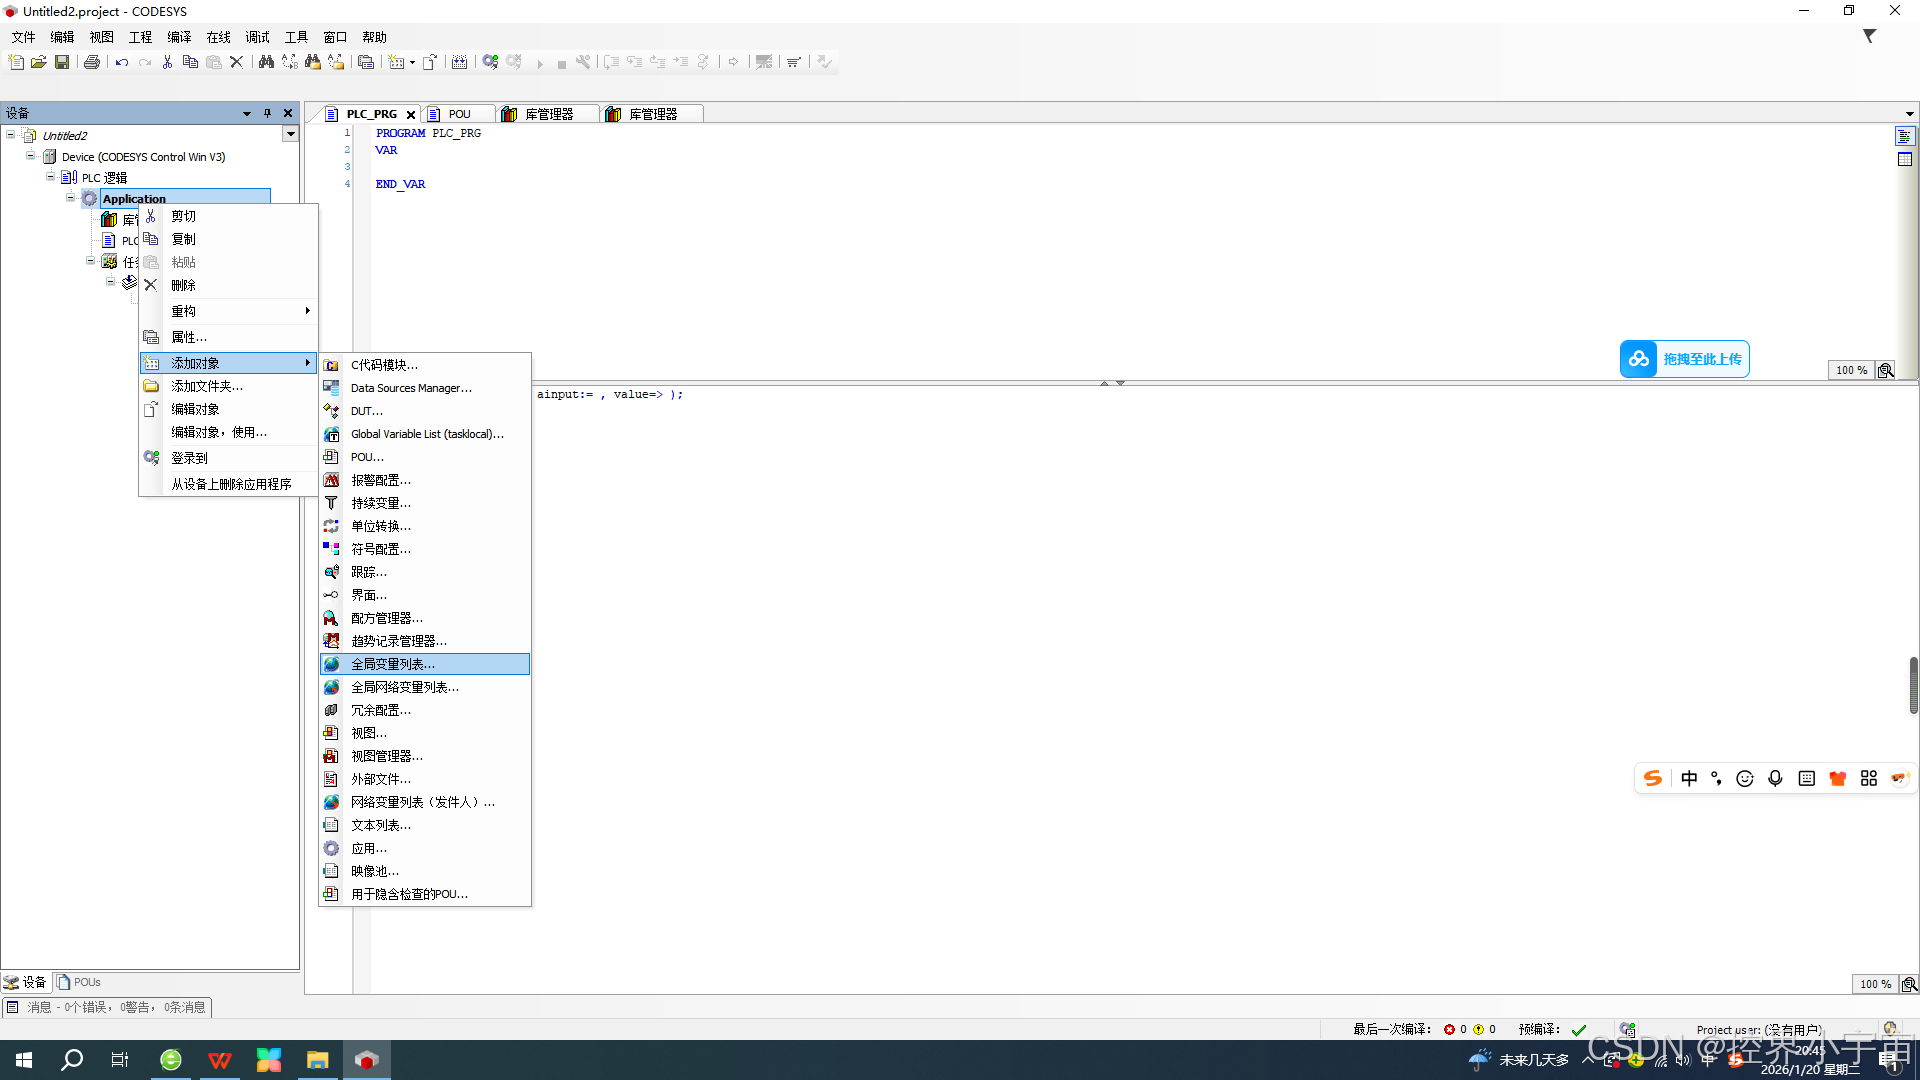Click the Cut scissors toolbar icon
Viewport: 1920px width, 1080px height.
click(x=167, y=62)
